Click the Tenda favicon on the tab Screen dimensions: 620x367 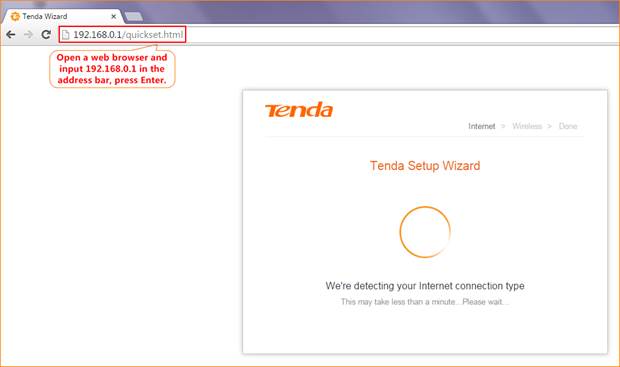point(15,16)
